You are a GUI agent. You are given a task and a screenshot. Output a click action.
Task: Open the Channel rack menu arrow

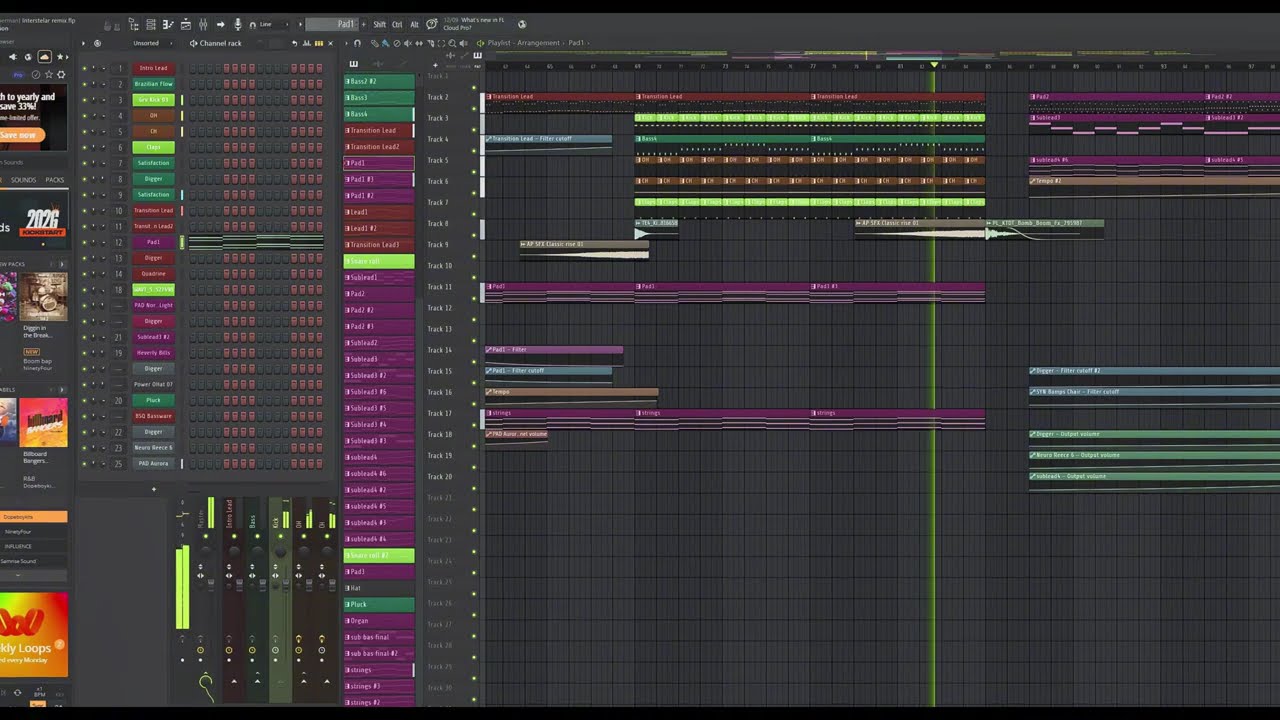pyautogui.click(x=83, y=43)
